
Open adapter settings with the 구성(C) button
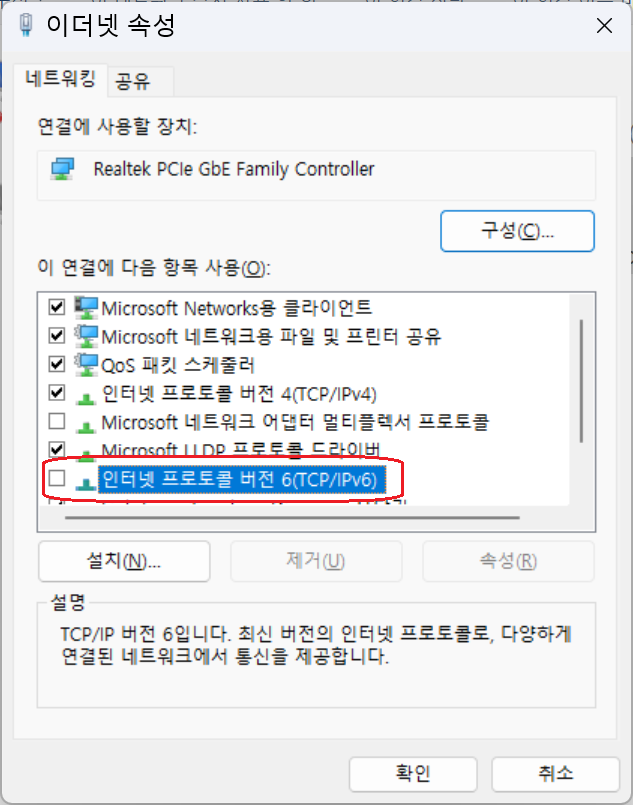pyautogui.click(x=517, y=231)
